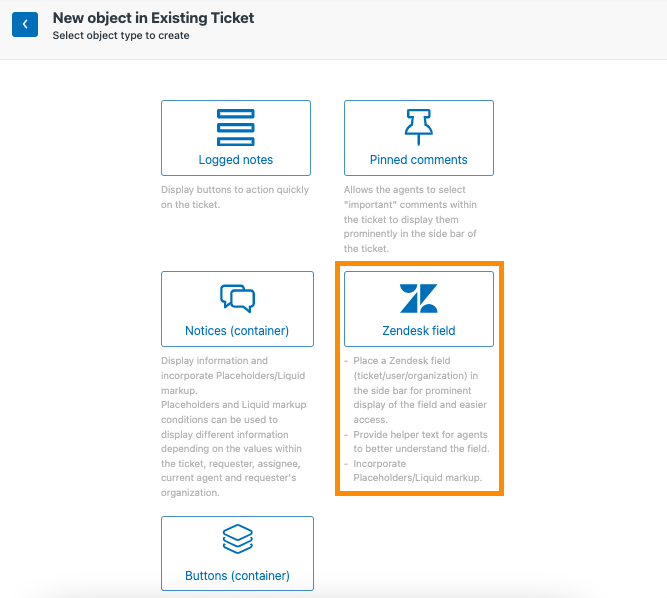Open the "Pinned comments" label link
Image resolution: width=667 pixels, height=598 pixels.
[x=419, y=159]
